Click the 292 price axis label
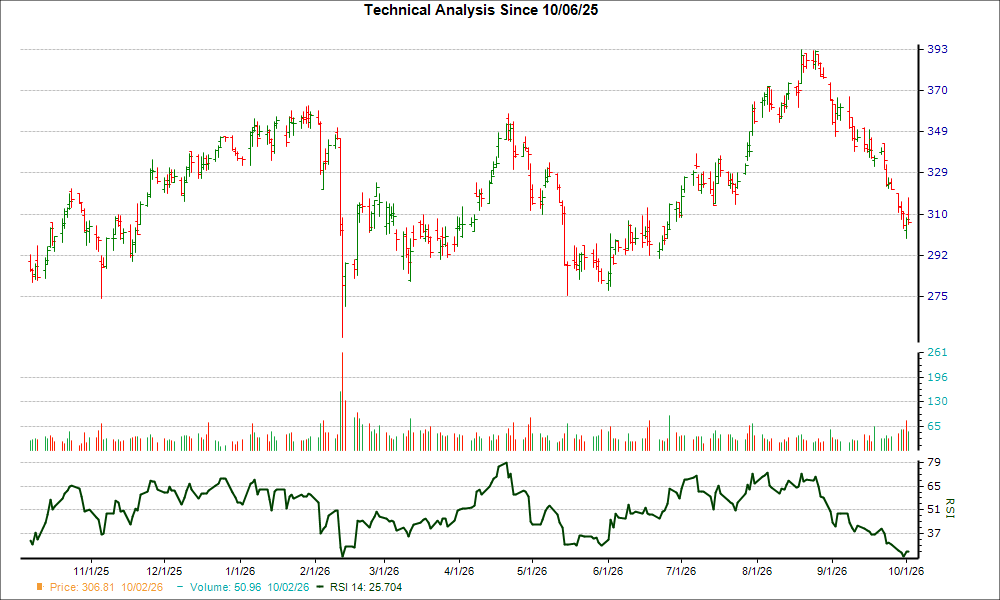 (937, 255)
